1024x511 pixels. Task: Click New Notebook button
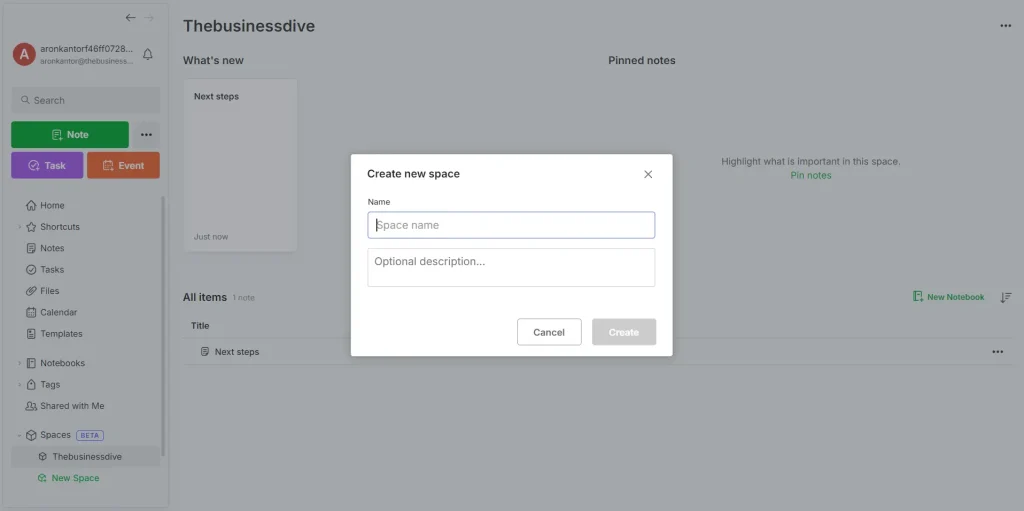click(x=948, y=297)
